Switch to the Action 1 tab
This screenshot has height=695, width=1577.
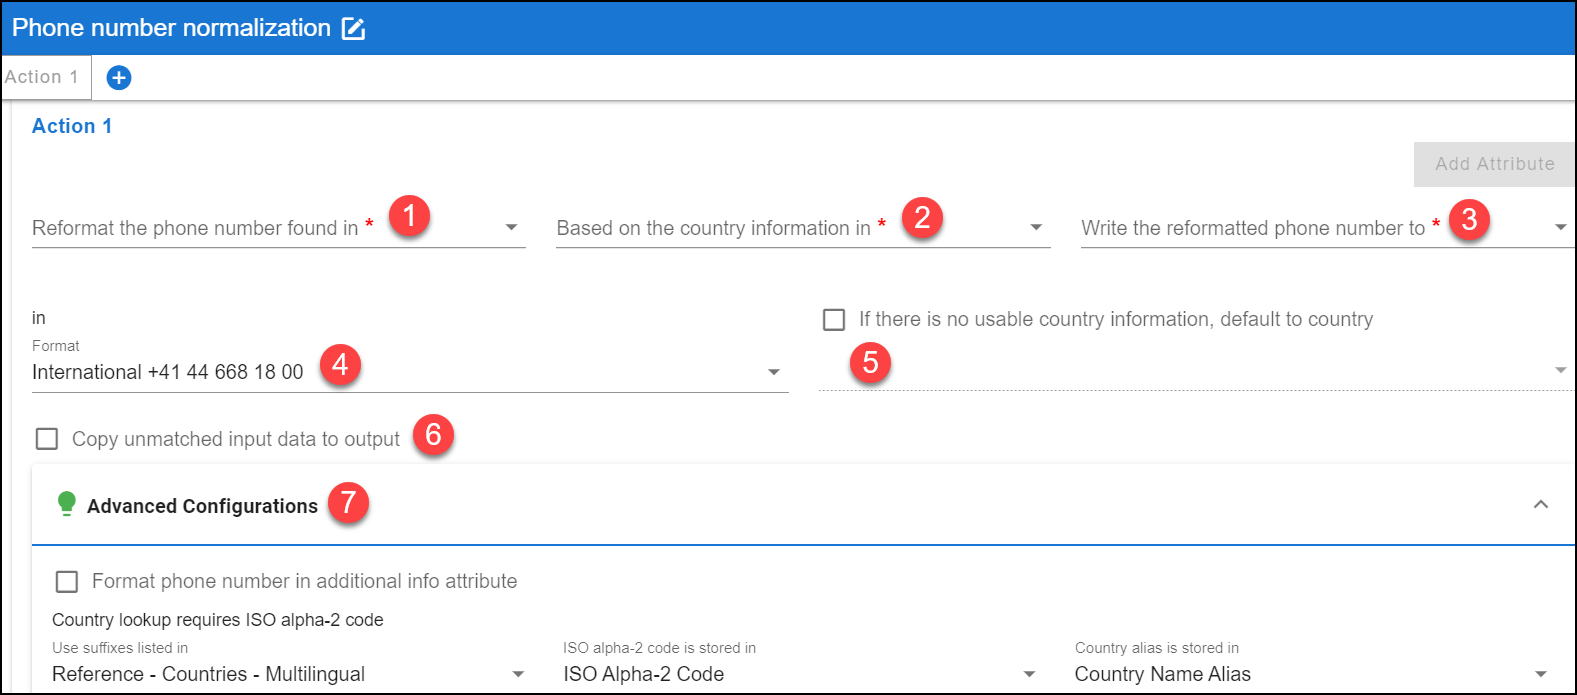[x=45, y=77]
